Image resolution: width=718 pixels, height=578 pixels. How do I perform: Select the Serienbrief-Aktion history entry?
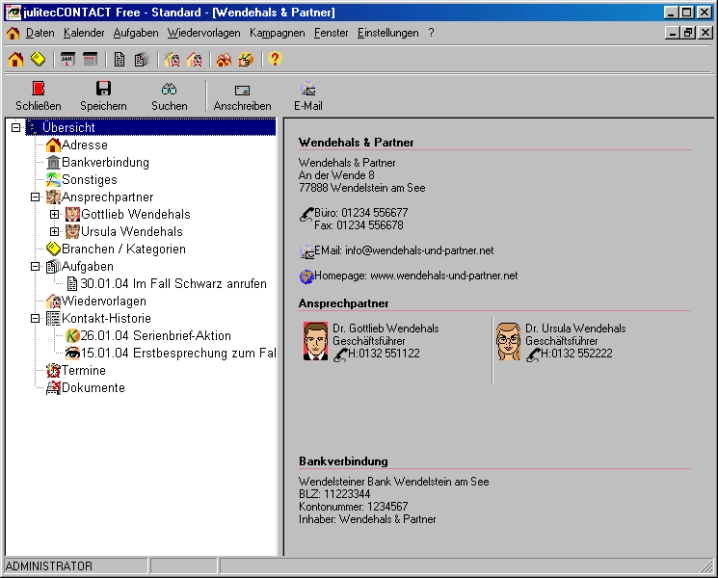click(156, 336)
